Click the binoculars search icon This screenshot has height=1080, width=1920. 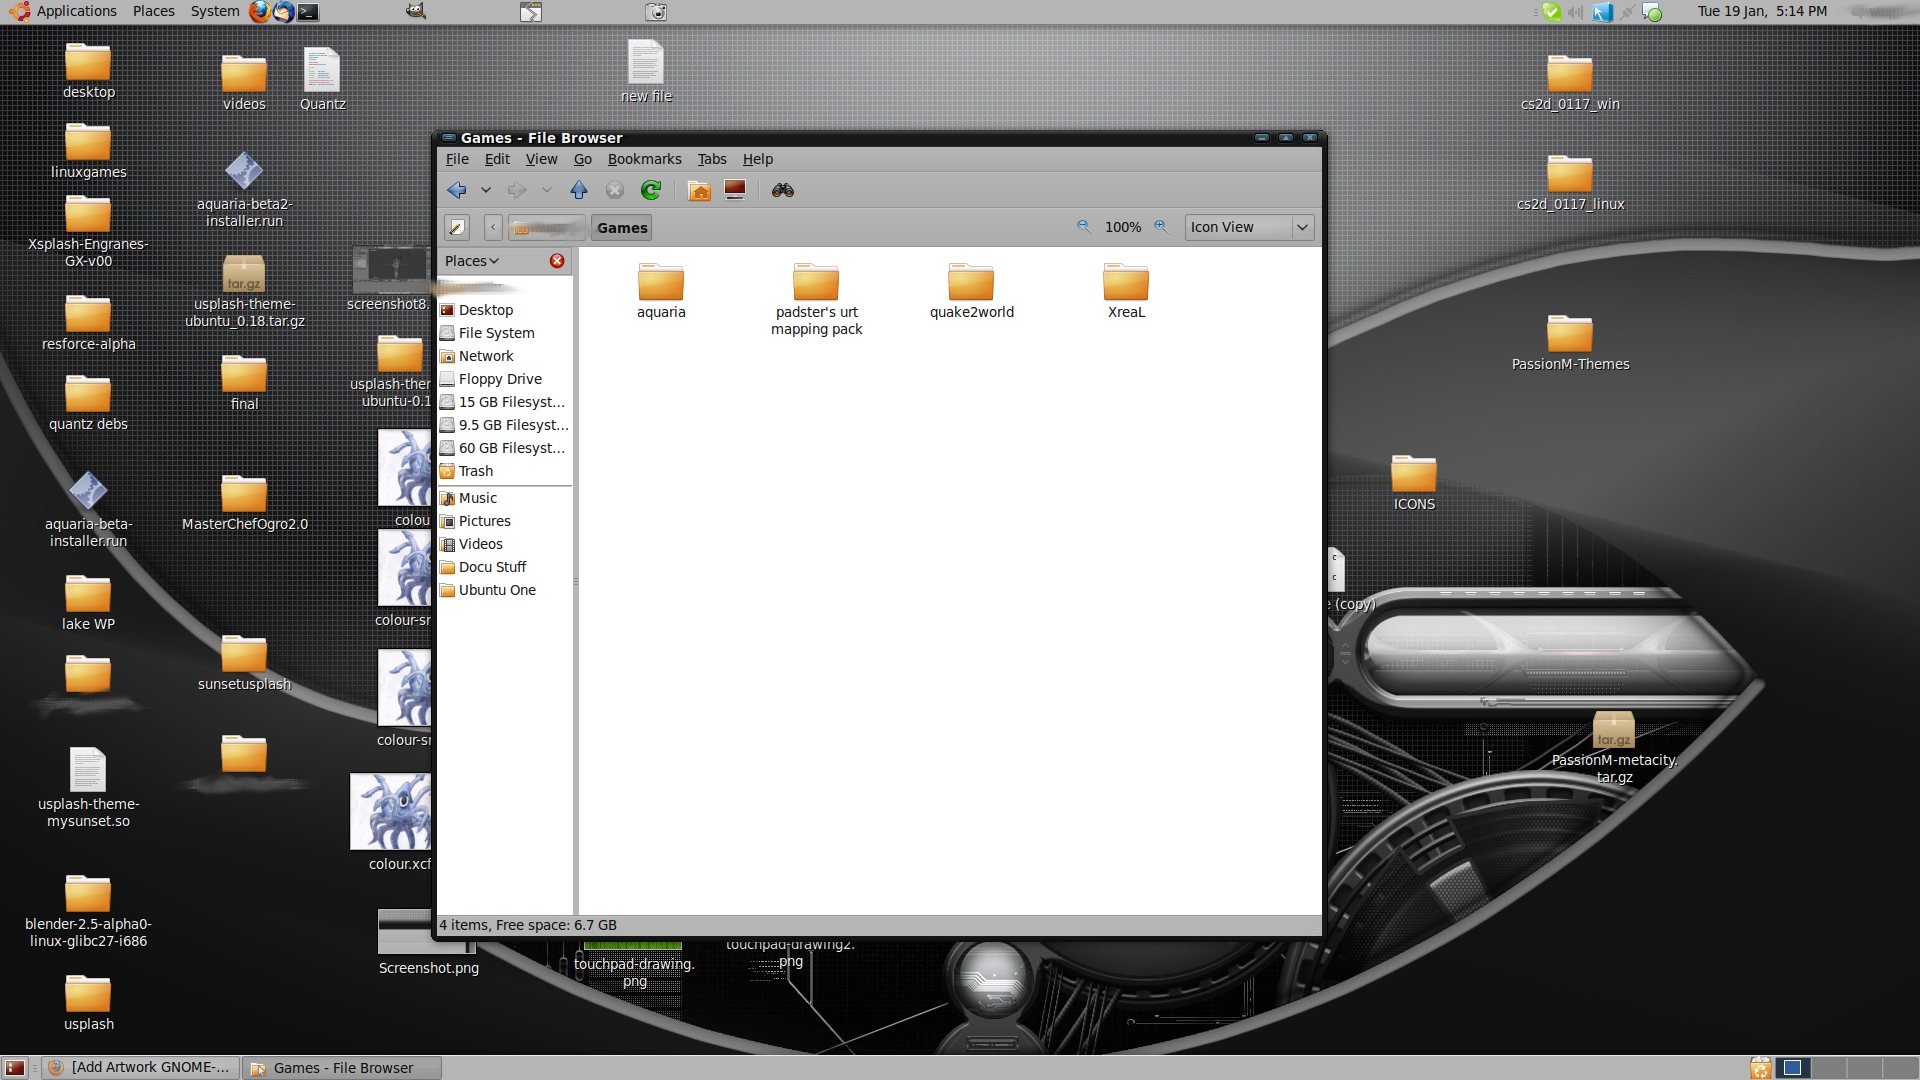783,190
